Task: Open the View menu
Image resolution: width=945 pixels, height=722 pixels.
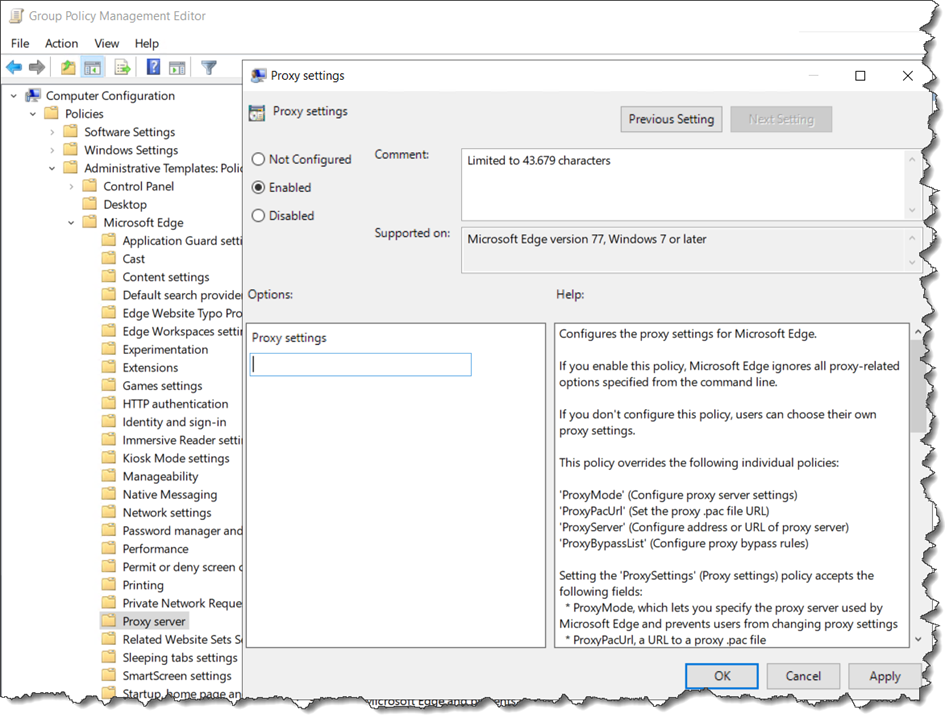Action: (x=106, y=43)
